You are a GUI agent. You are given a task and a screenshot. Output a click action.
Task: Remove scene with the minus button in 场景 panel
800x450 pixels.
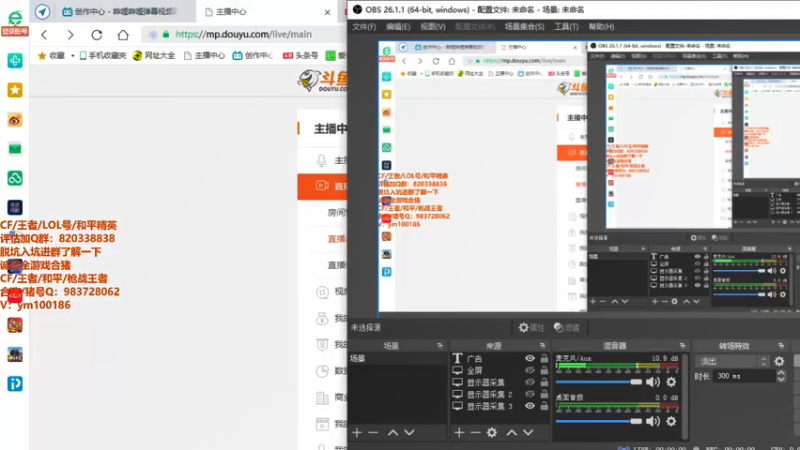coord(373,433)
